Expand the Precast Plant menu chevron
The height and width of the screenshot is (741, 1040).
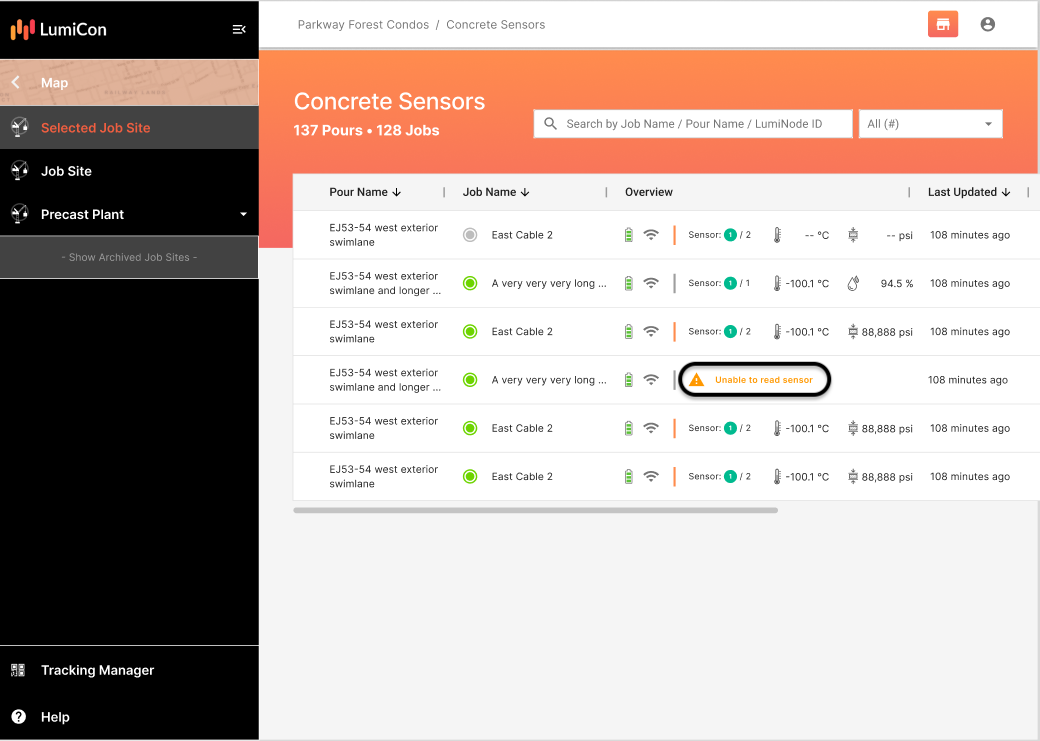(x=242, y=214)
